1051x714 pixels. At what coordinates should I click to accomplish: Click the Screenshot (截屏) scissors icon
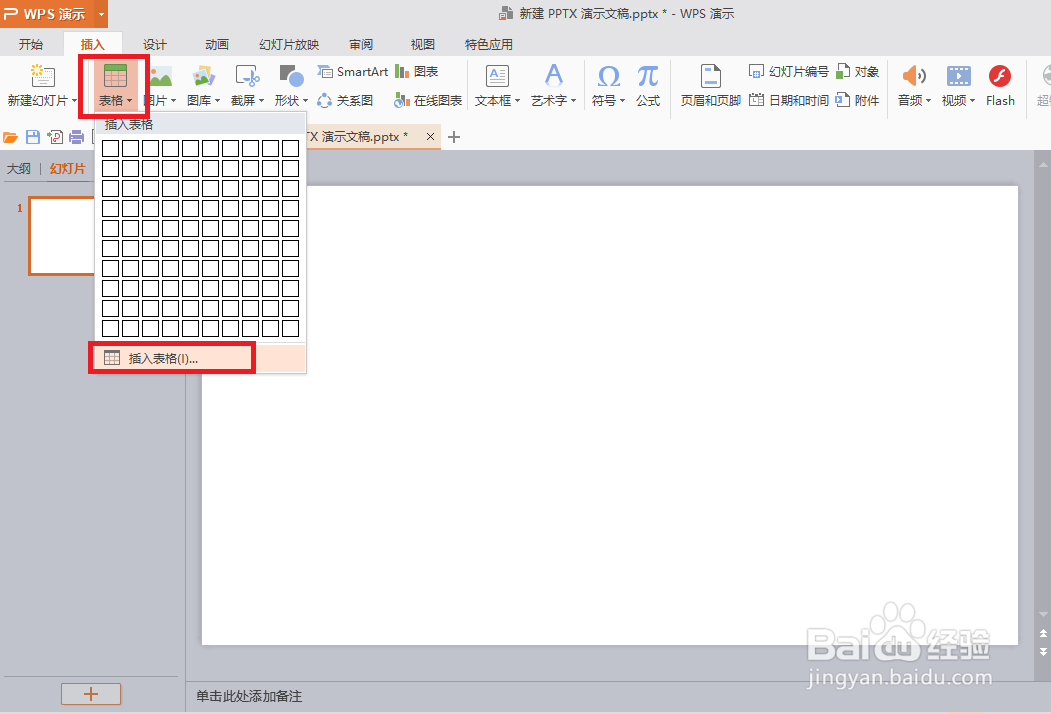pos(247,76)
